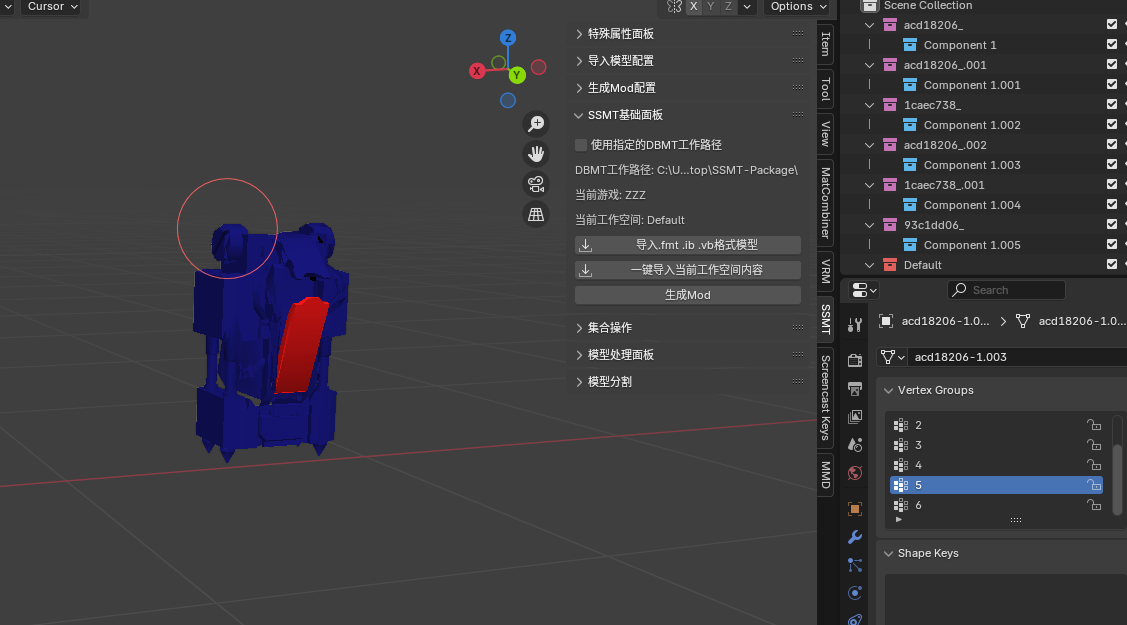Switch to the MMD sidebar tab

tap(826, 475)
